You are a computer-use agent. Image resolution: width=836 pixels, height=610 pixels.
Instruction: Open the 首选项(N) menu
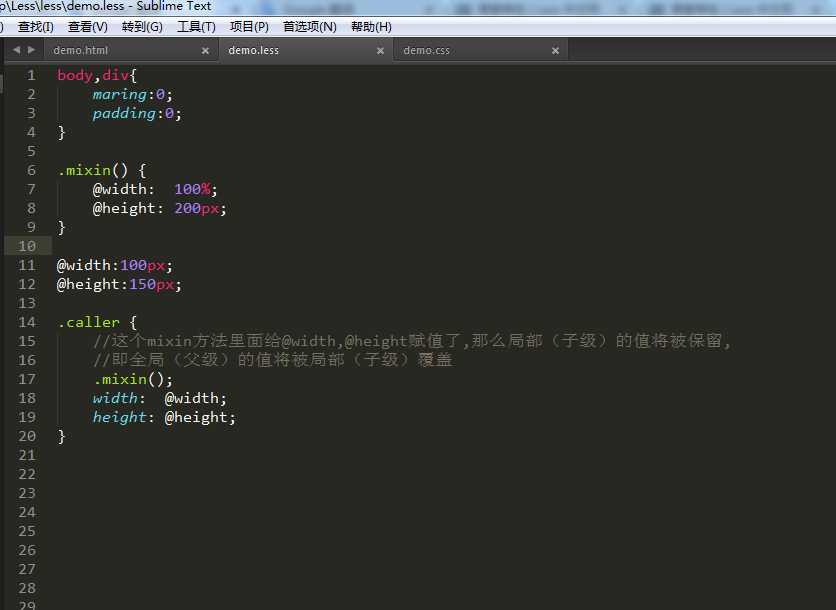(x=309, y=27)
